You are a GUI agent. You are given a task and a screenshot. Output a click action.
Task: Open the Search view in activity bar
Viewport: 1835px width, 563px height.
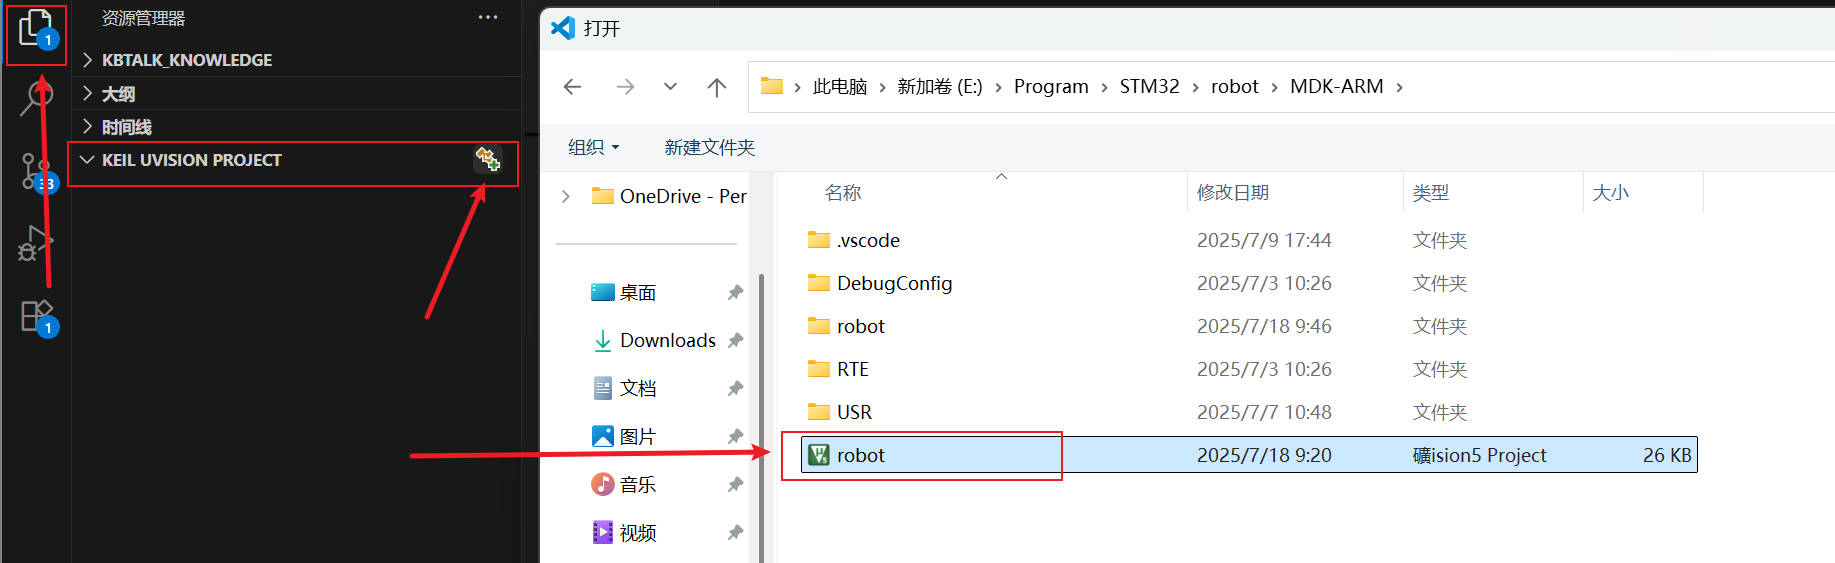click(36, 98)
